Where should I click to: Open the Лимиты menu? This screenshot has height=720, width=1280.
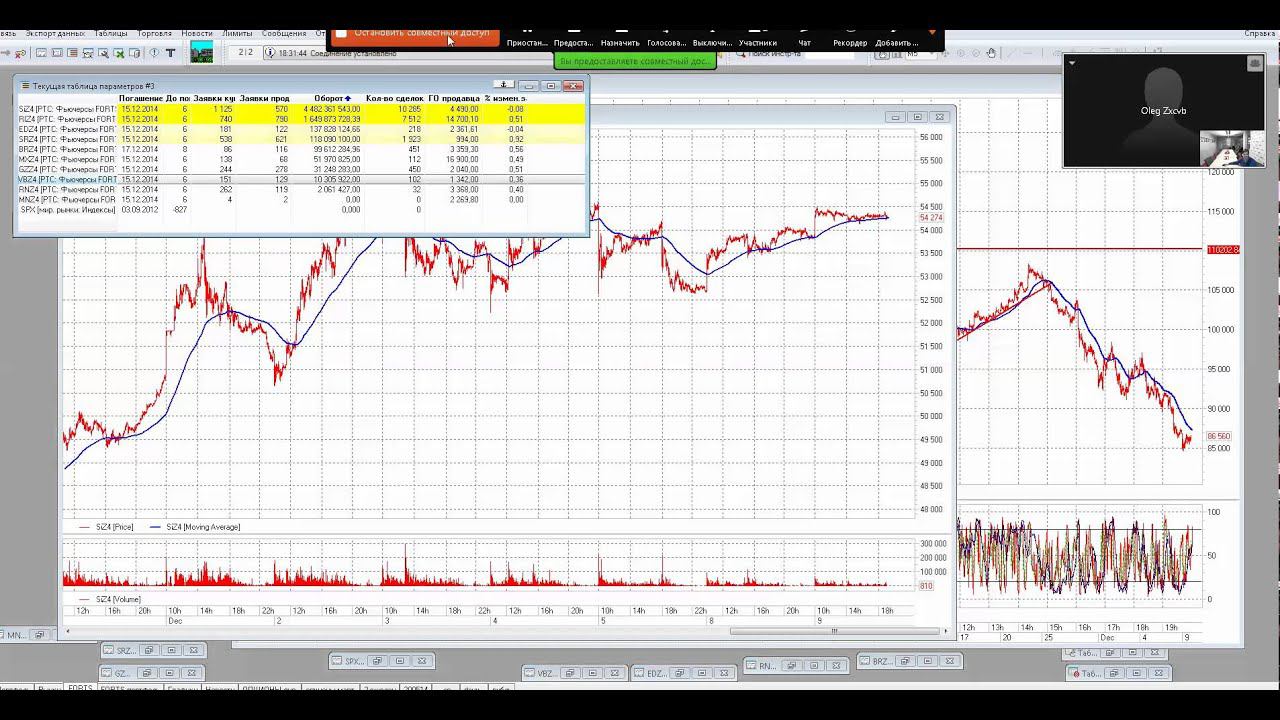pos(237,33)
